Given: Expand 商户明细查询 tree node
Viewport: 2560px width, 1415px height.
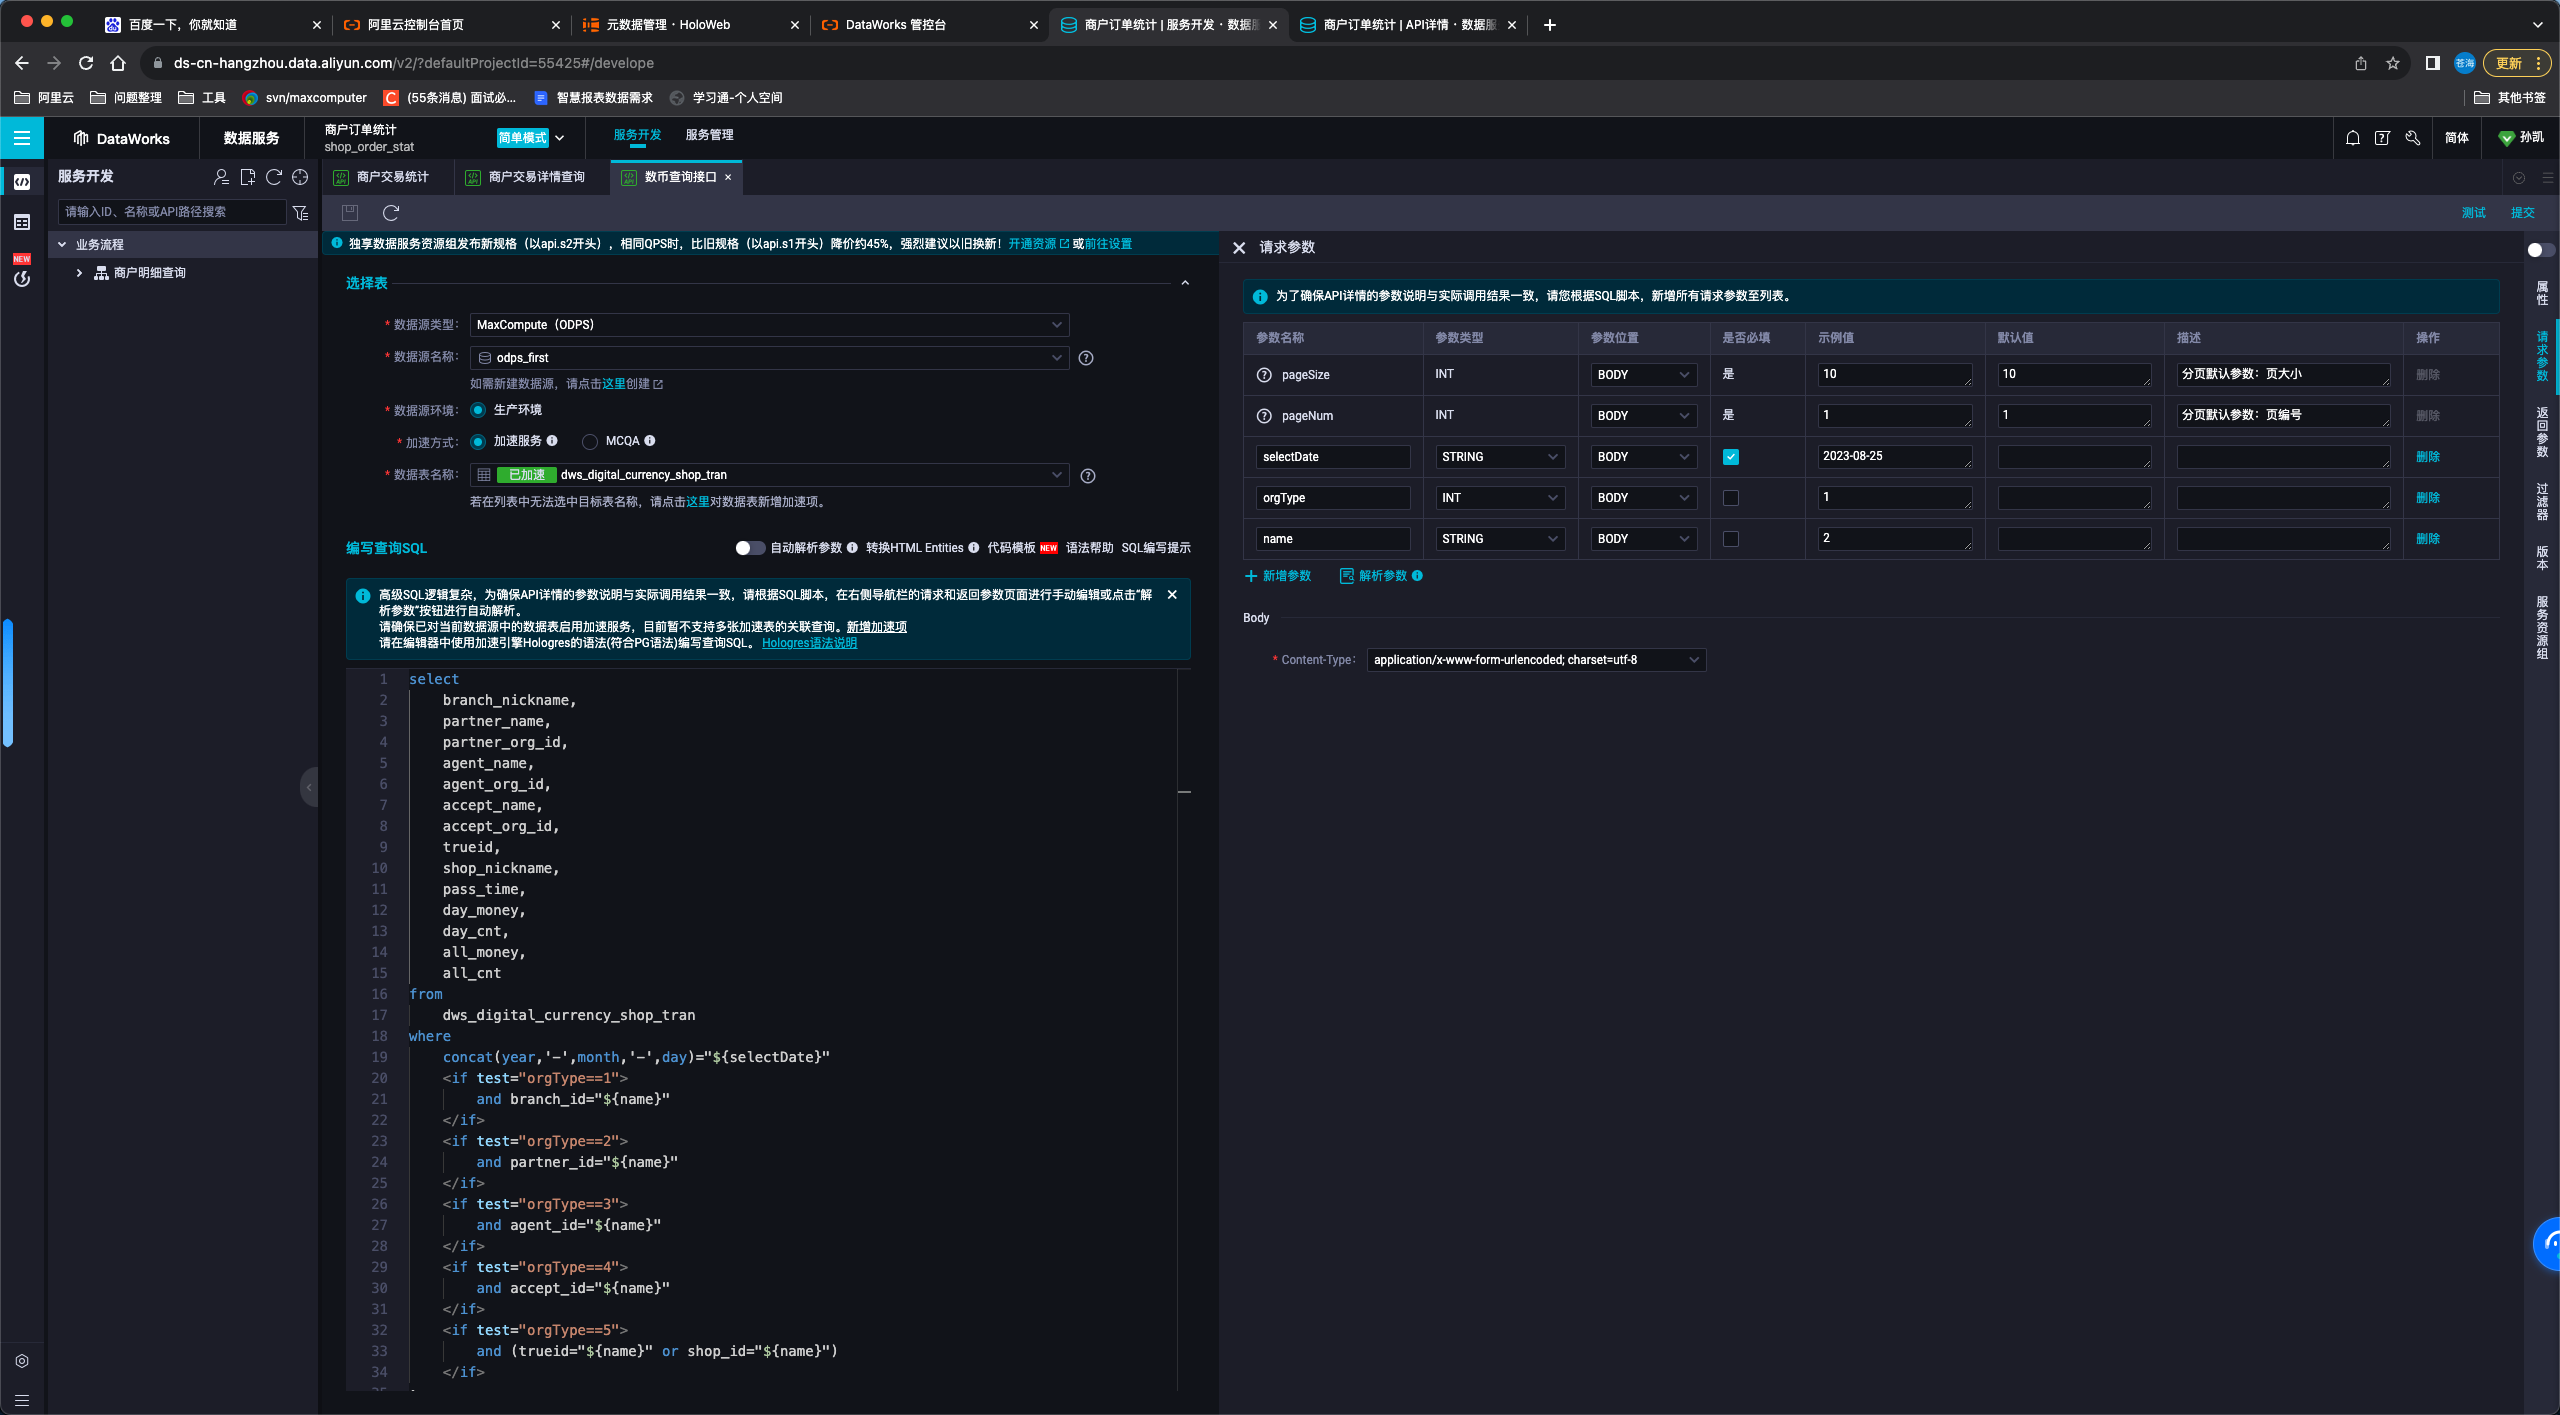Looking at the screenshot, I should click(80, 273).
